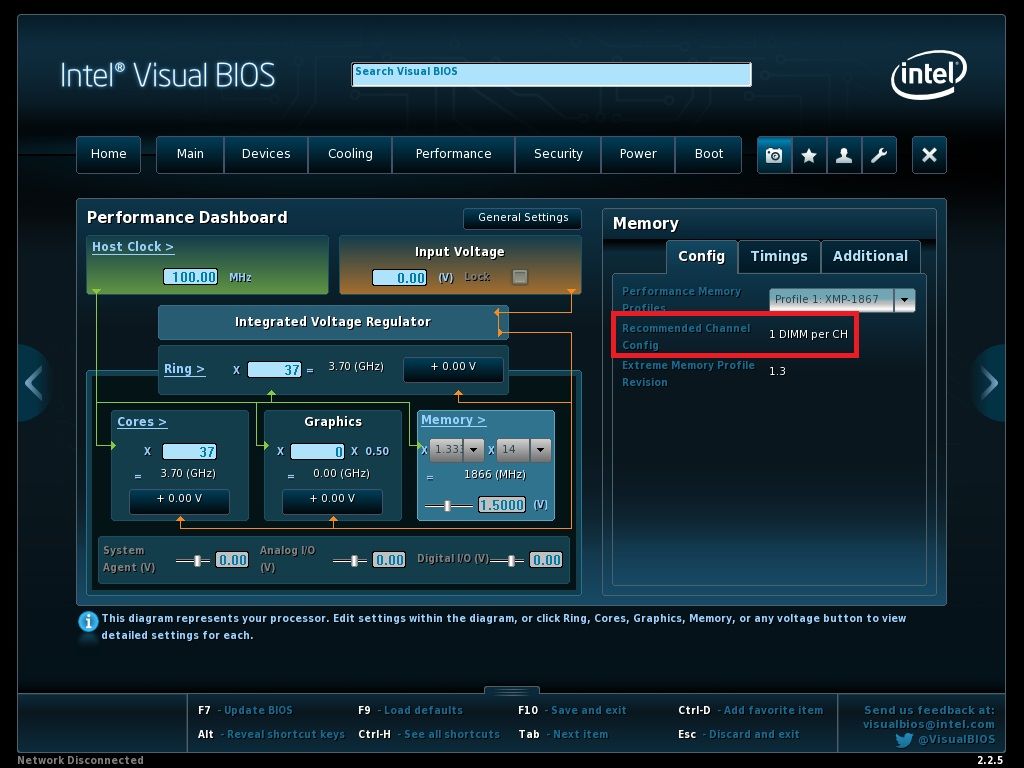Expand the memory ratio 14 dropdown
Image resolution: width=1024 pixels, height=768 pixels.
click(x=524, y=449)
